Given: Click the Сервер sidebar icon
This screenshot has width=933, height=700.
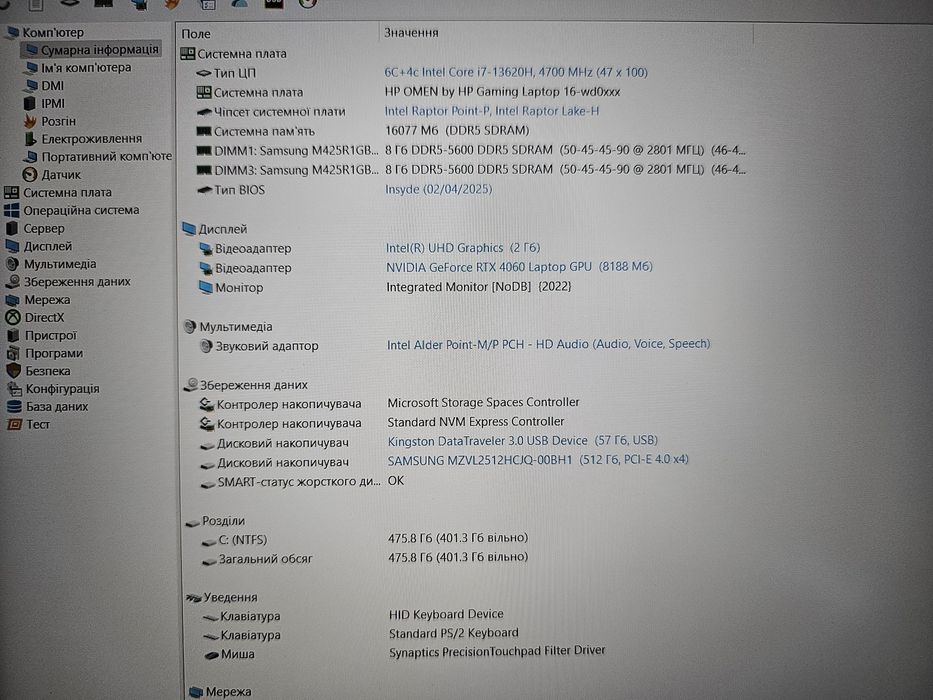Looking at the screenshot, I should [x=12, y=229].
